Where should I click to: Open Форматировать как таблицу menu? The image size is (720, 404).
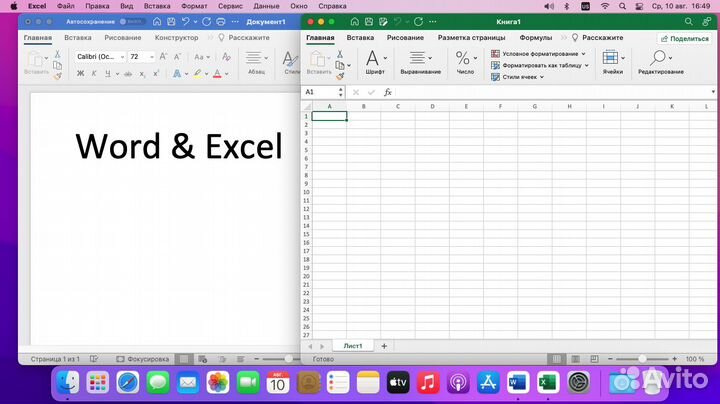tap(540, 65)
